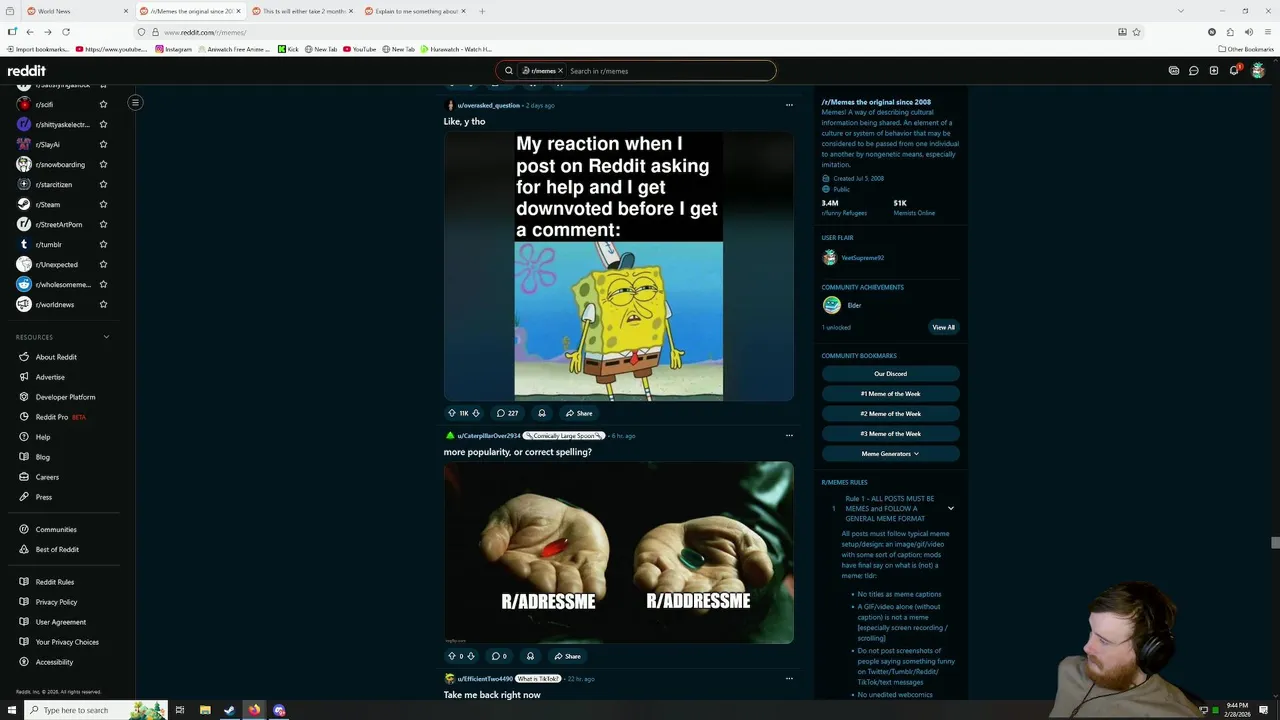The image size is (1280, 720).
Task: Open the Reddit advertise icon in header
Action: point(1174,71)
